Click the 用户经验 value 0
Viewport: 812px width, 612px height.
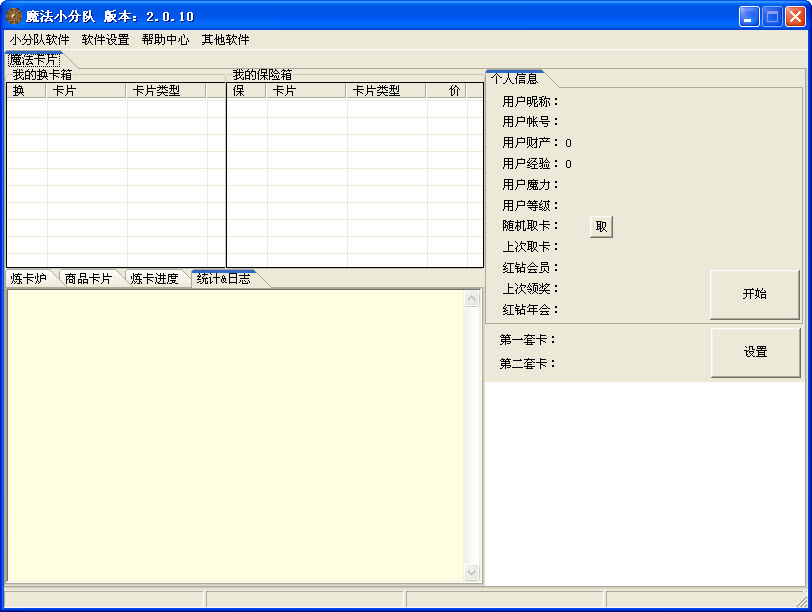pos(568,165)
